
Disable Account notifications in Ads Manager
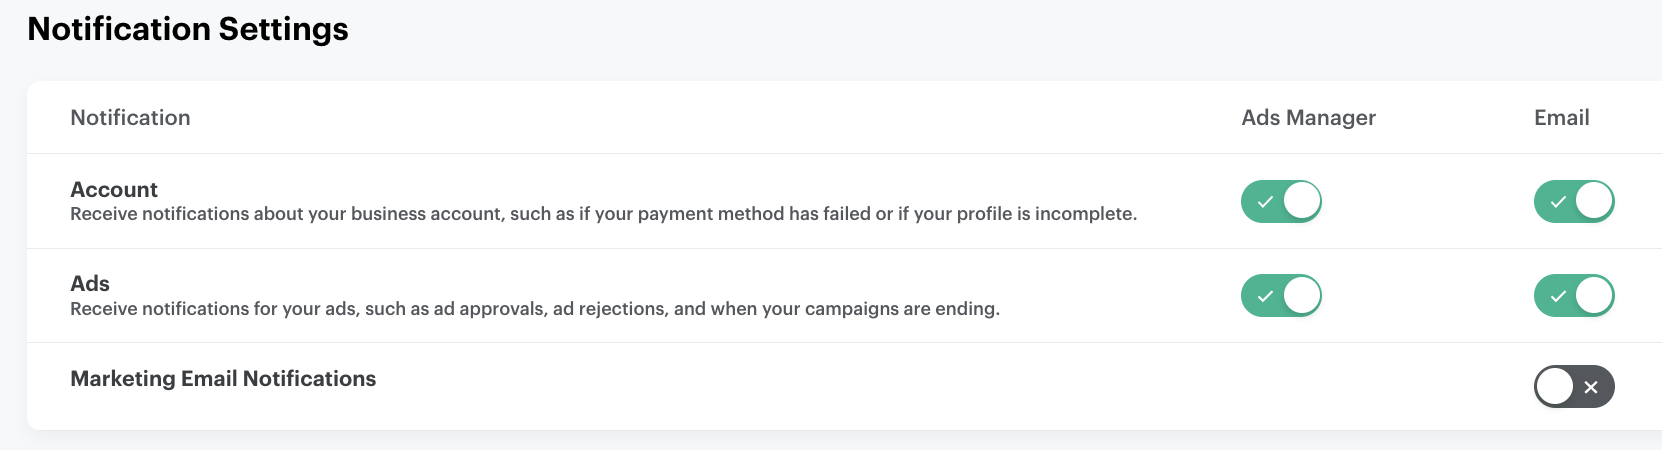pyautogui.click(x=1281, y=201)
